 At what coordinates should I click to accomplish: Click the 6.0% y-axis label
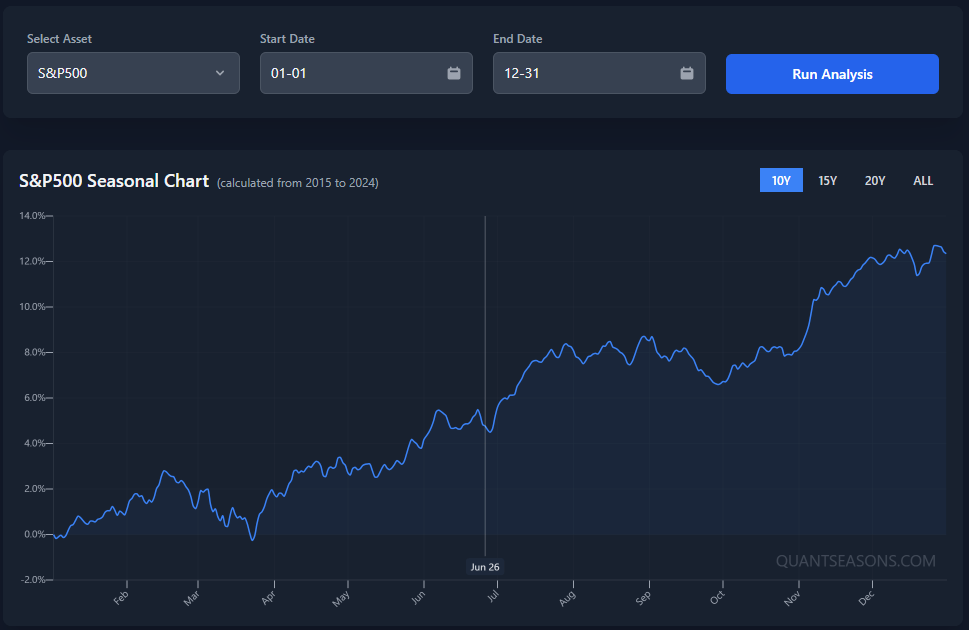pyautogui.click(x=35, y=398)
